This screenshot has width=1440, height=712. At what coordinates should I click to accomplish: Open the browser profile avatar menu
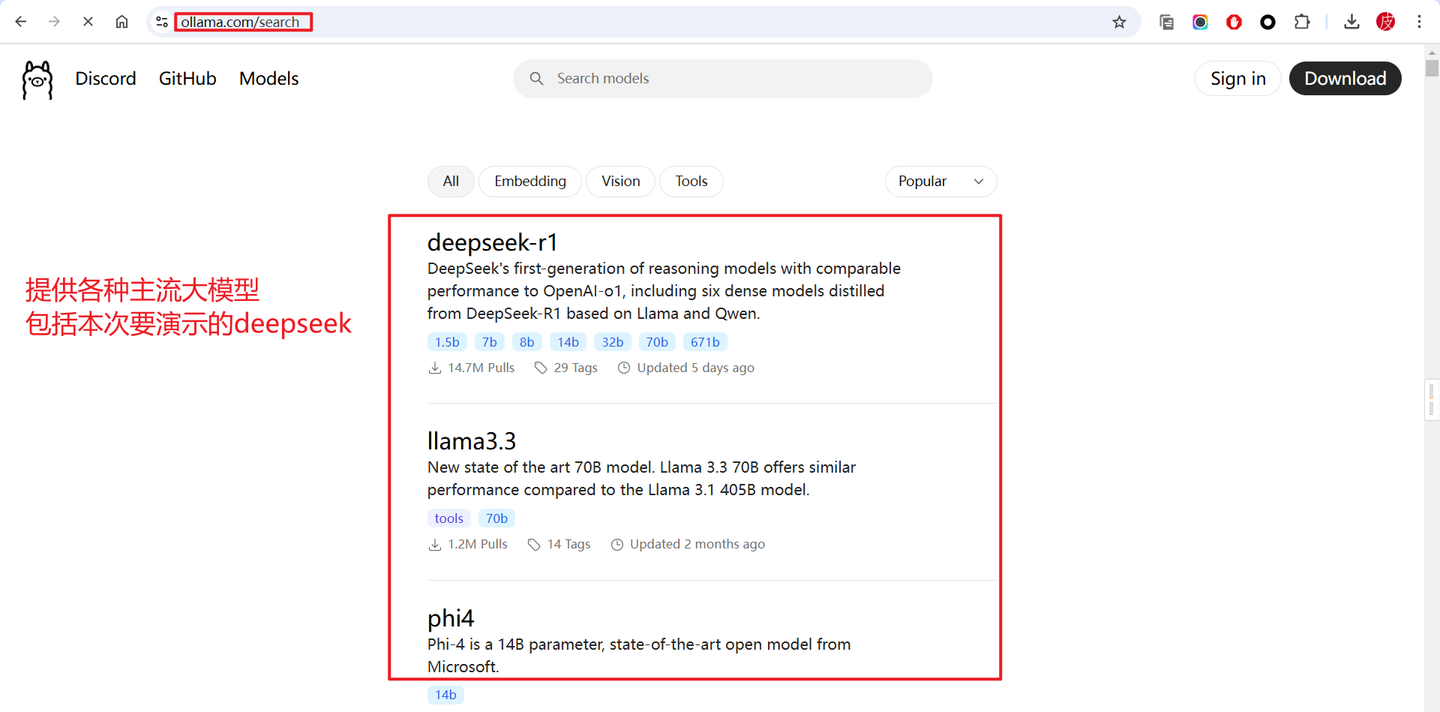1385,21
